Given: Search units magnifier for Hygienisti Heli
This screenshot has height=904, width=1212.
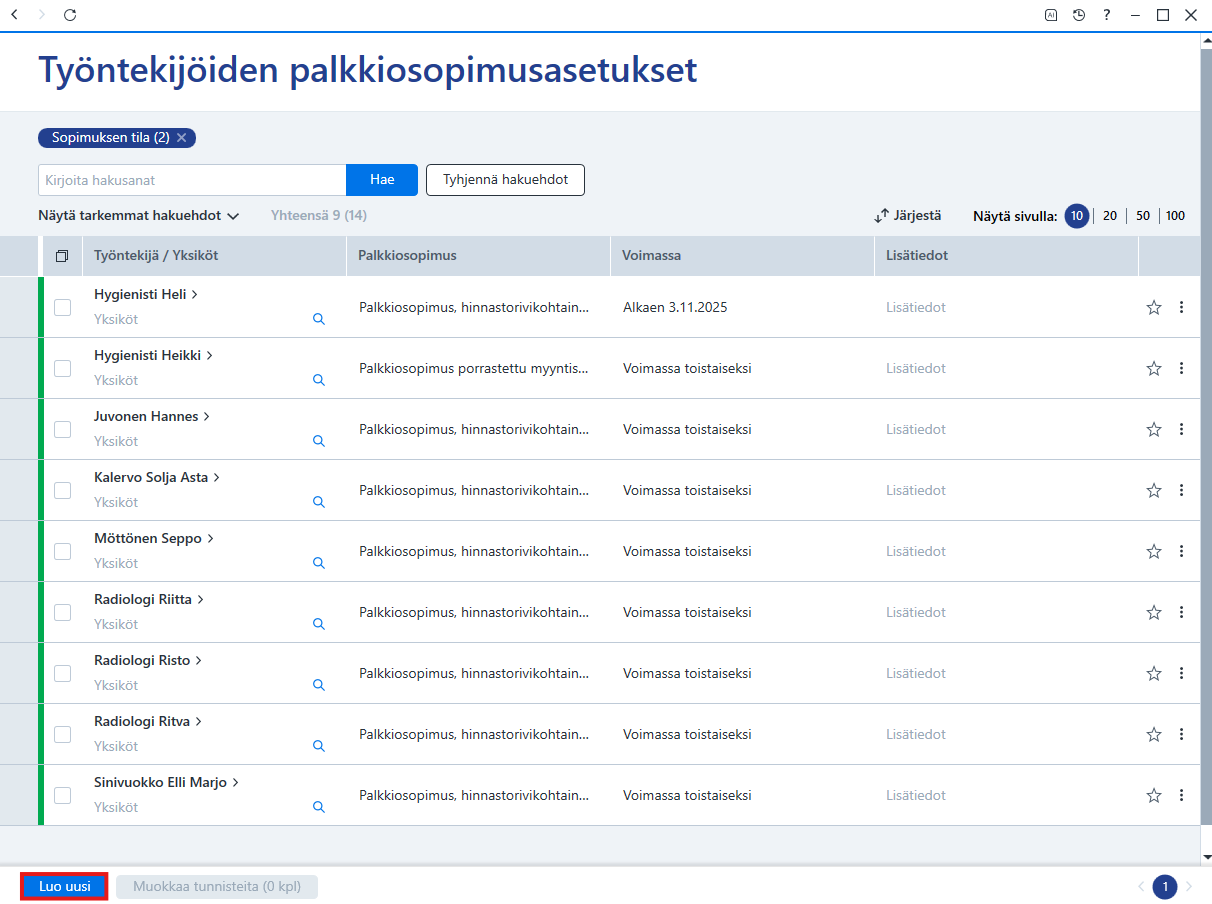Looking at the screenshot, I should [319, 319].
